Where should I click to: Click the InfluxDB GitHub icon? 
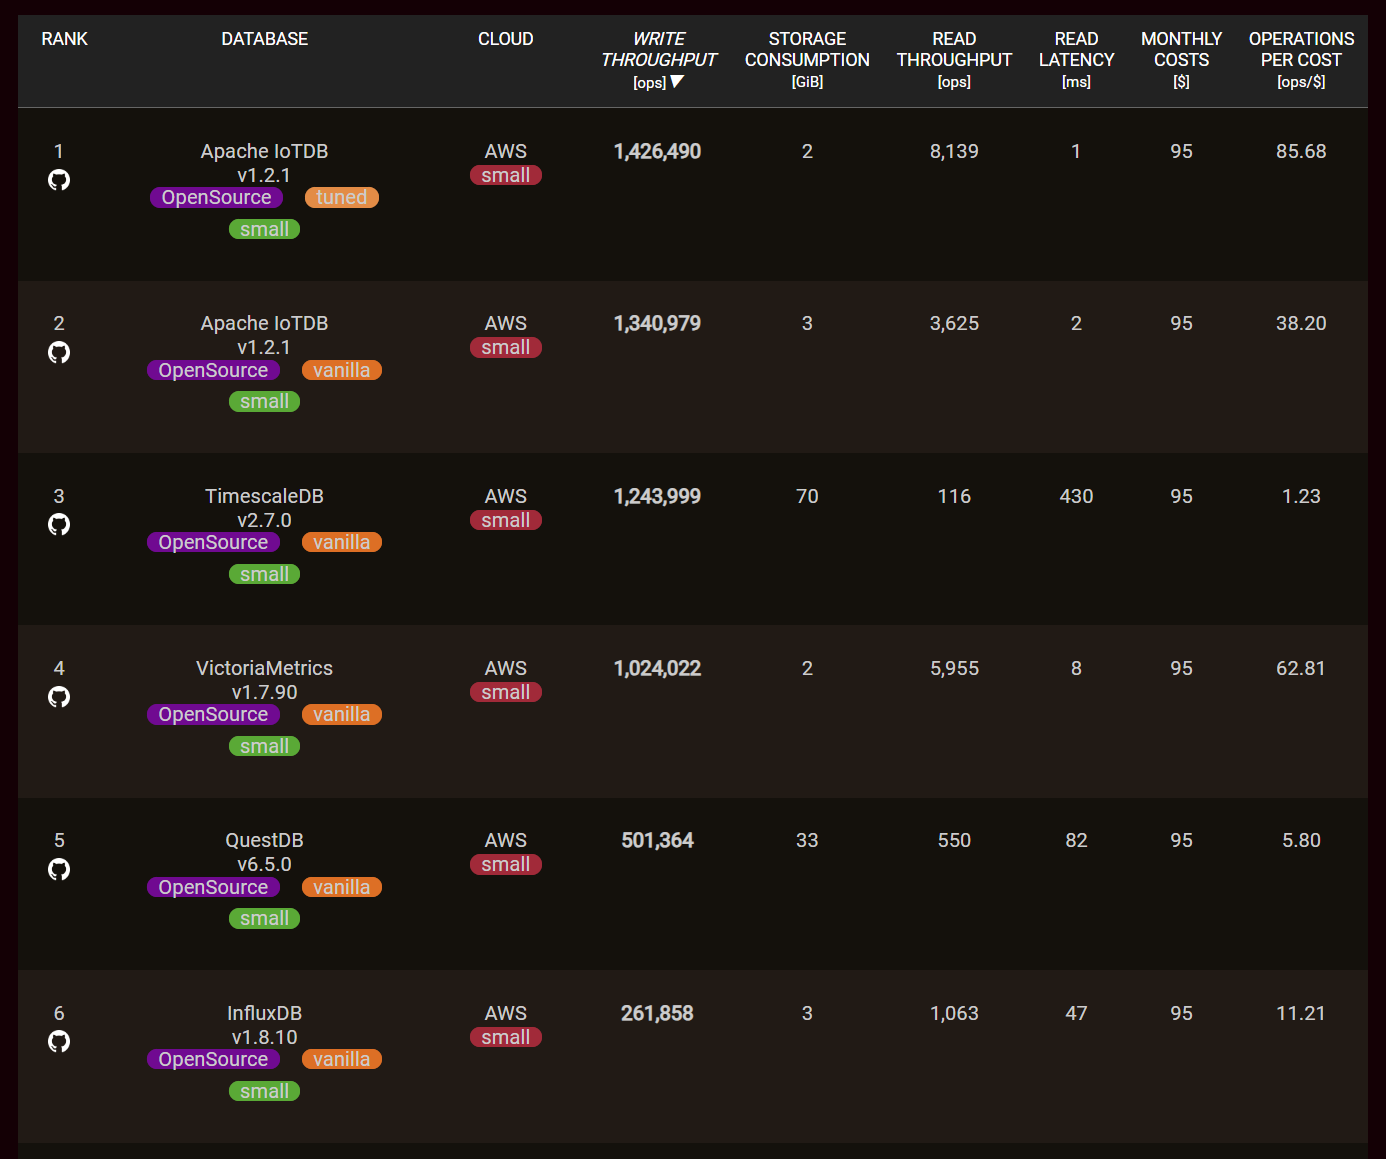click(x=59, y=1041)
